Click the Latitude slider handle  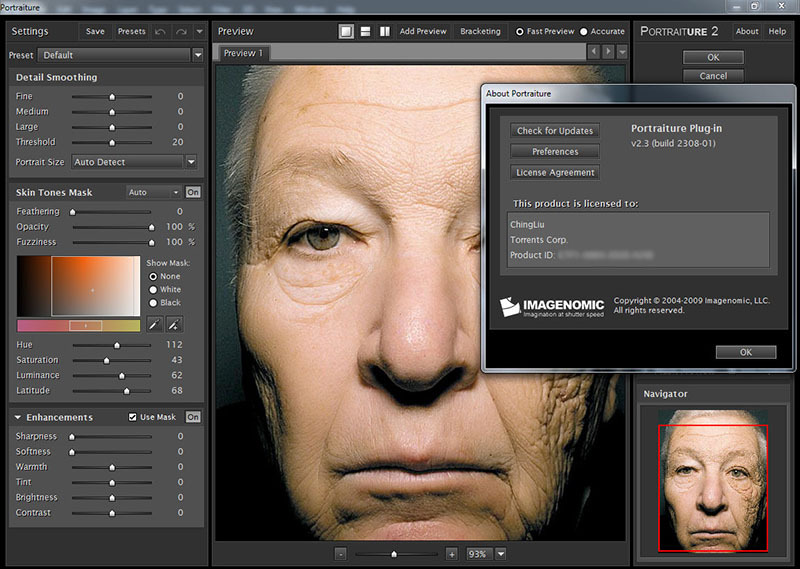[x=127, y=391]
